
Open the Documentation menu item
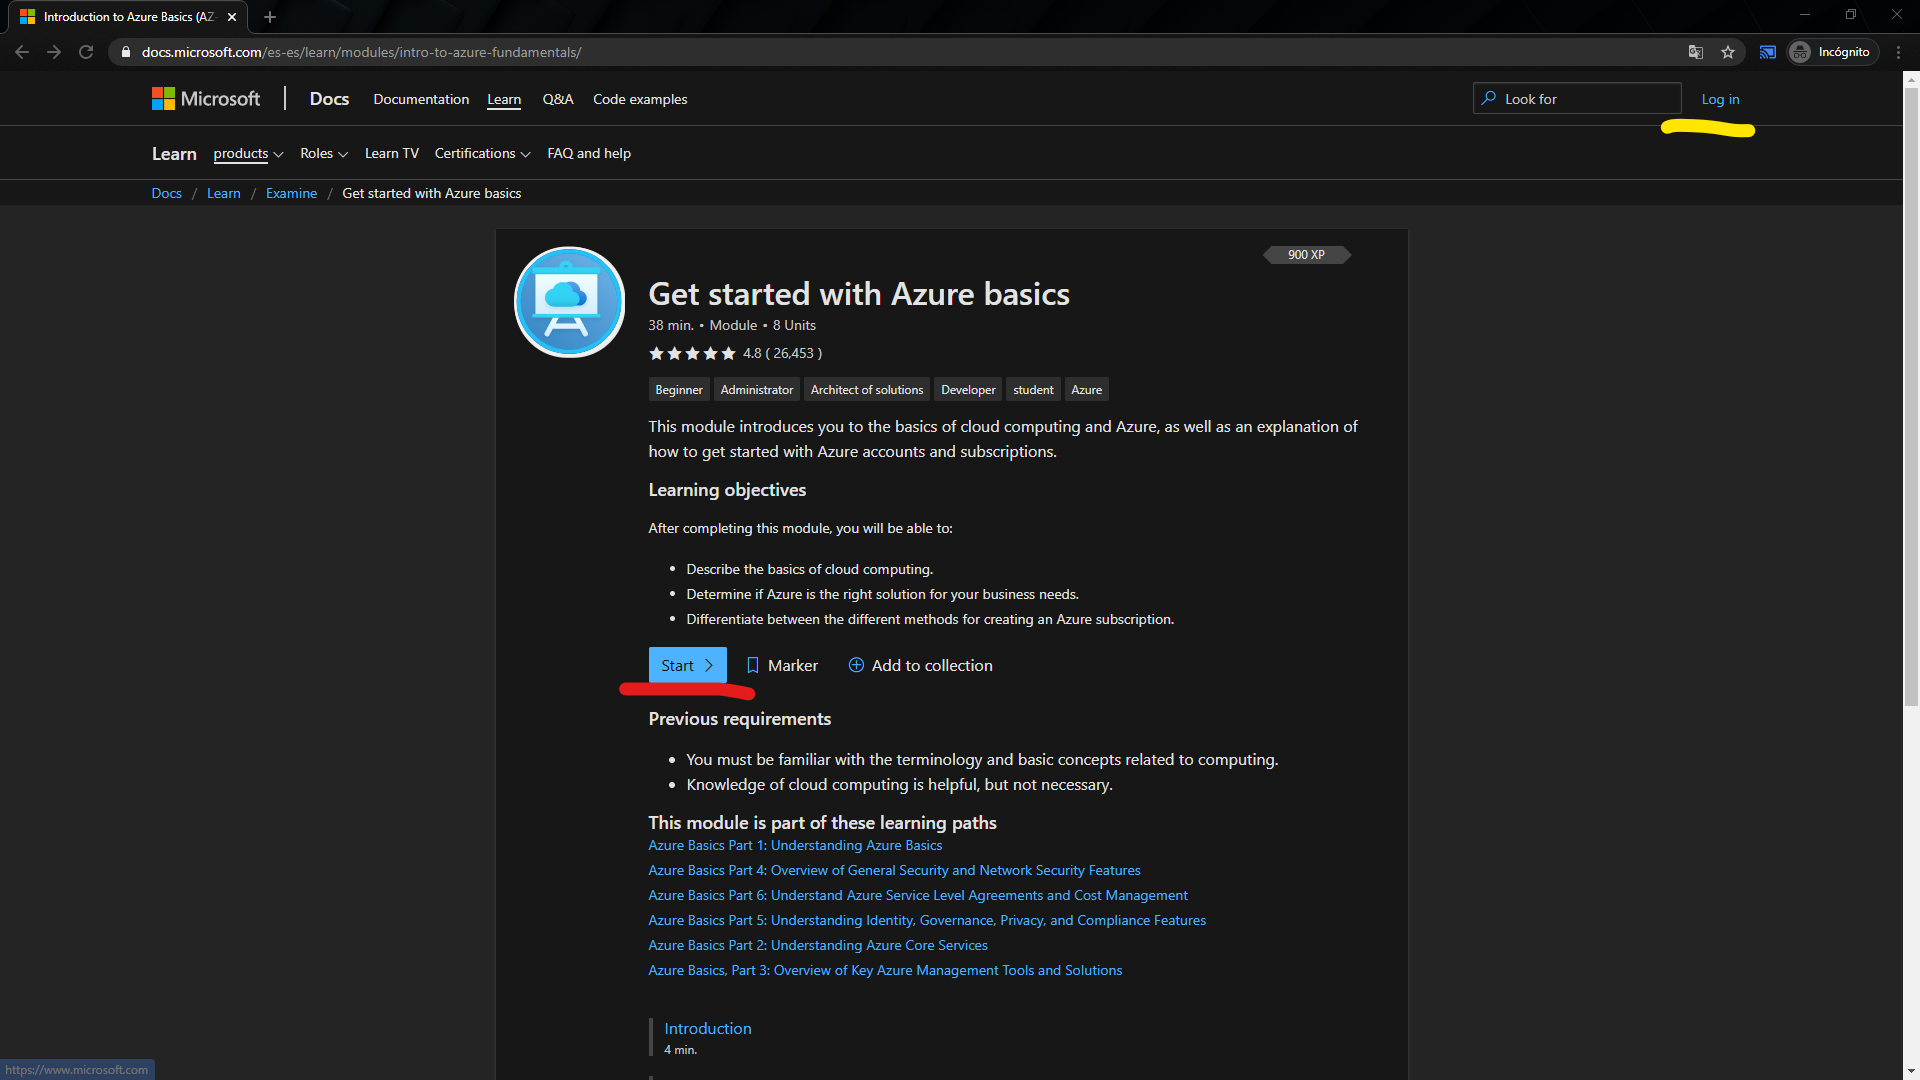click(x=421, y=99)
